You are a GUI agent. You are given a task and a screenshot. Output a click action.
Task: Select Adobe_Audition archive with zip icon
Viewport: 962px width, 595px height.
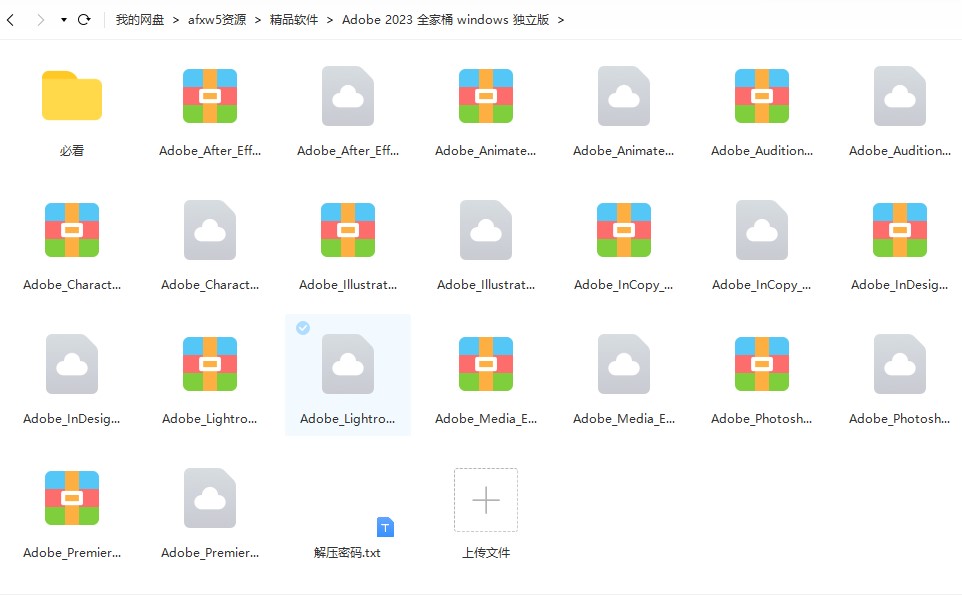(762, 96)
